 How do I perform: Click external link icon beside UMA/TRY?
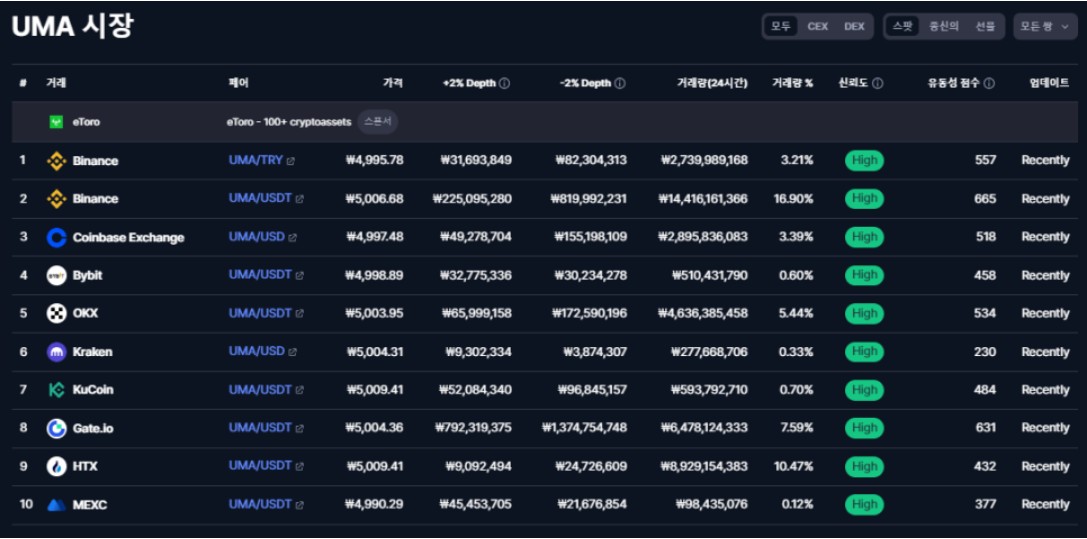click(290, 161)
